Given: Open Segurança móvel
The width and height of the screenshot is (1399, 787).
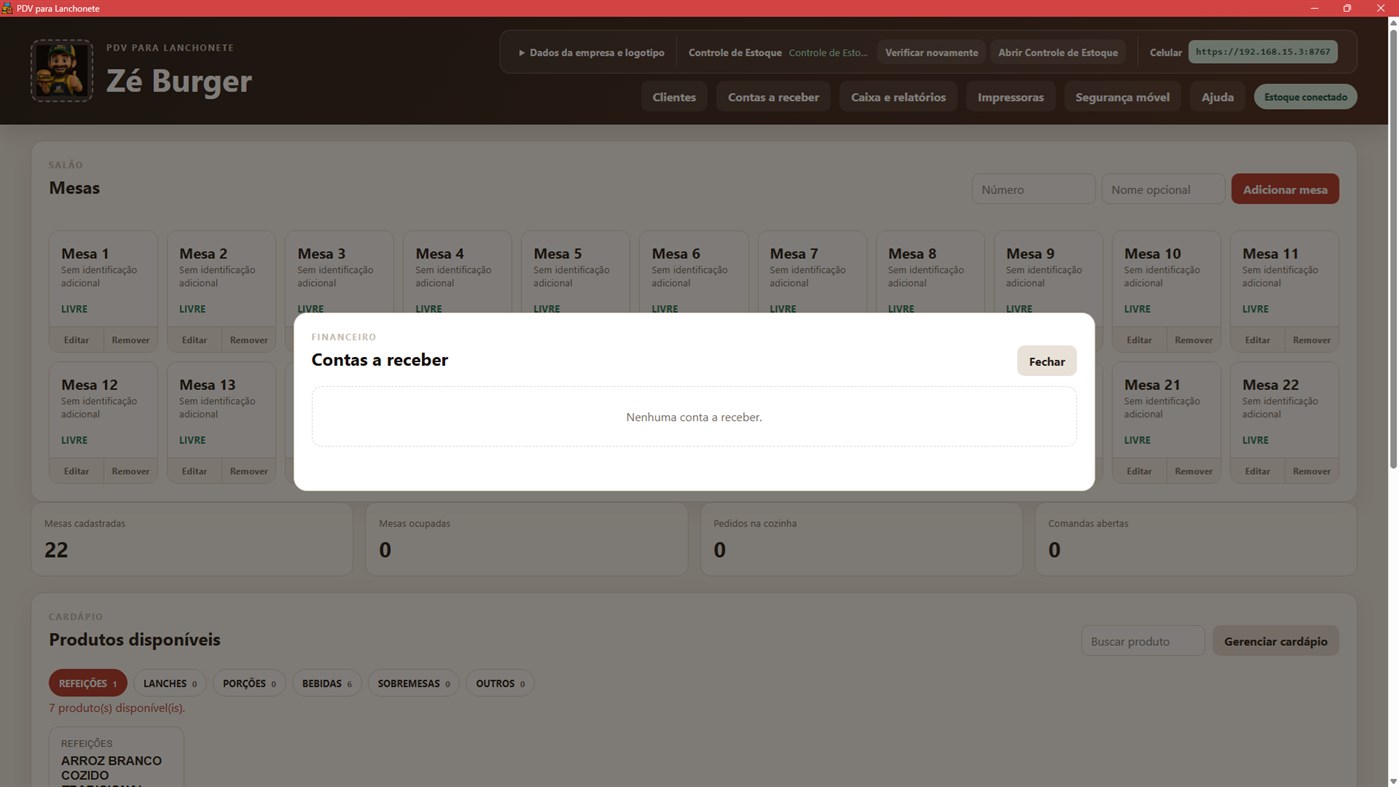Looking at the screenshot, I should click(x=1122, y=97).
